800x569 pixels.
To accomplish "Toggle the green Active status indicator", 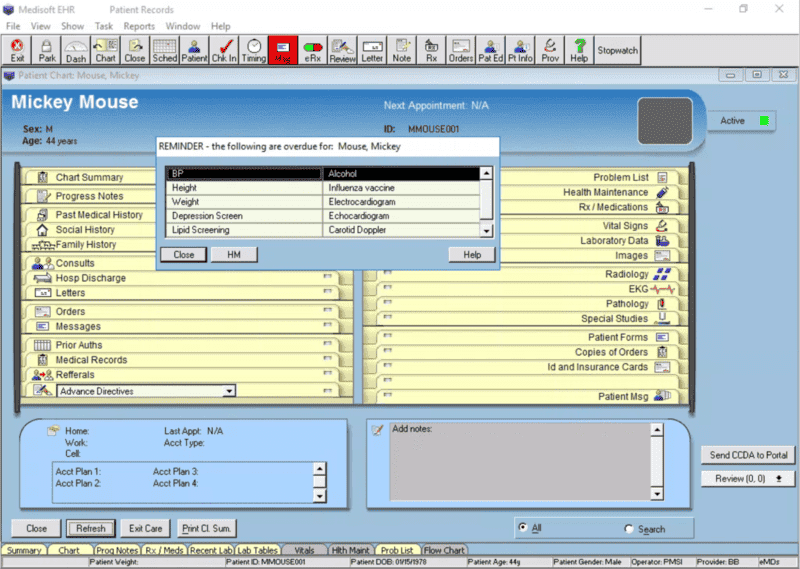I will pyautogui.click(x=764, y=120).
